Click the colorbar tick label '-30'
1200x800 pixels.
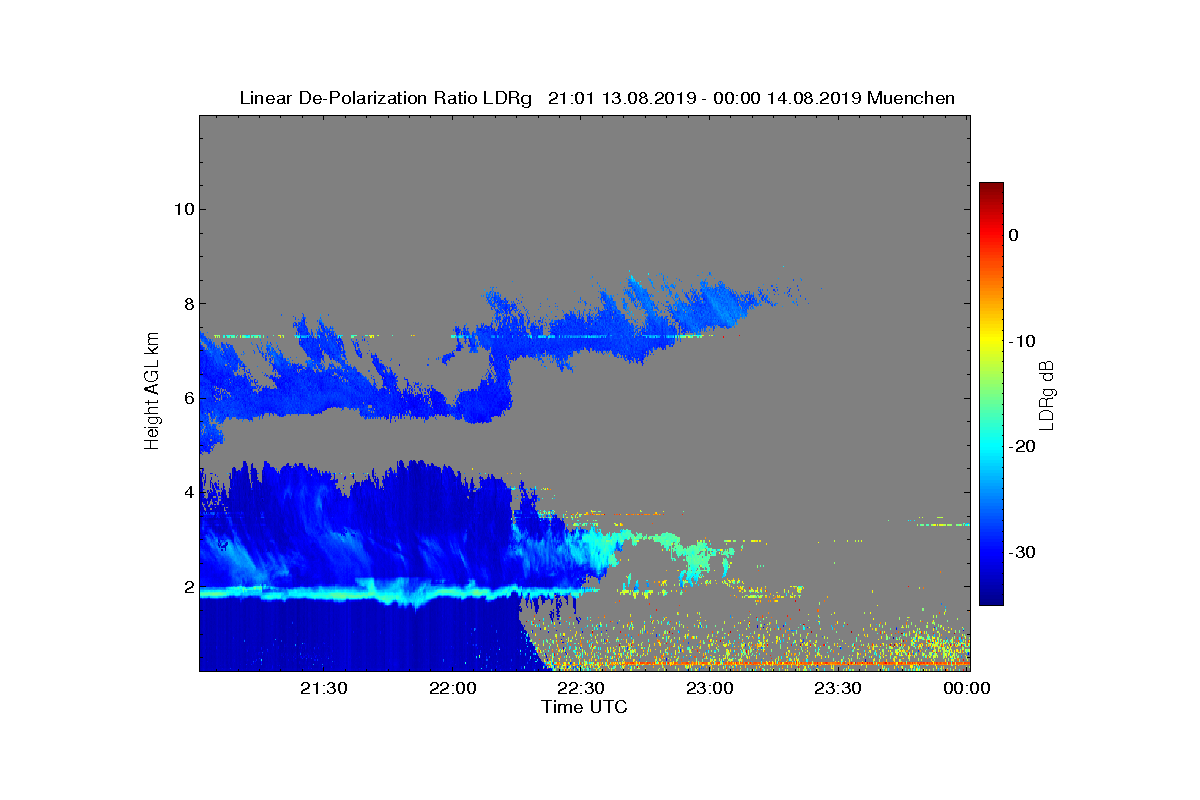pos(1021,553)
